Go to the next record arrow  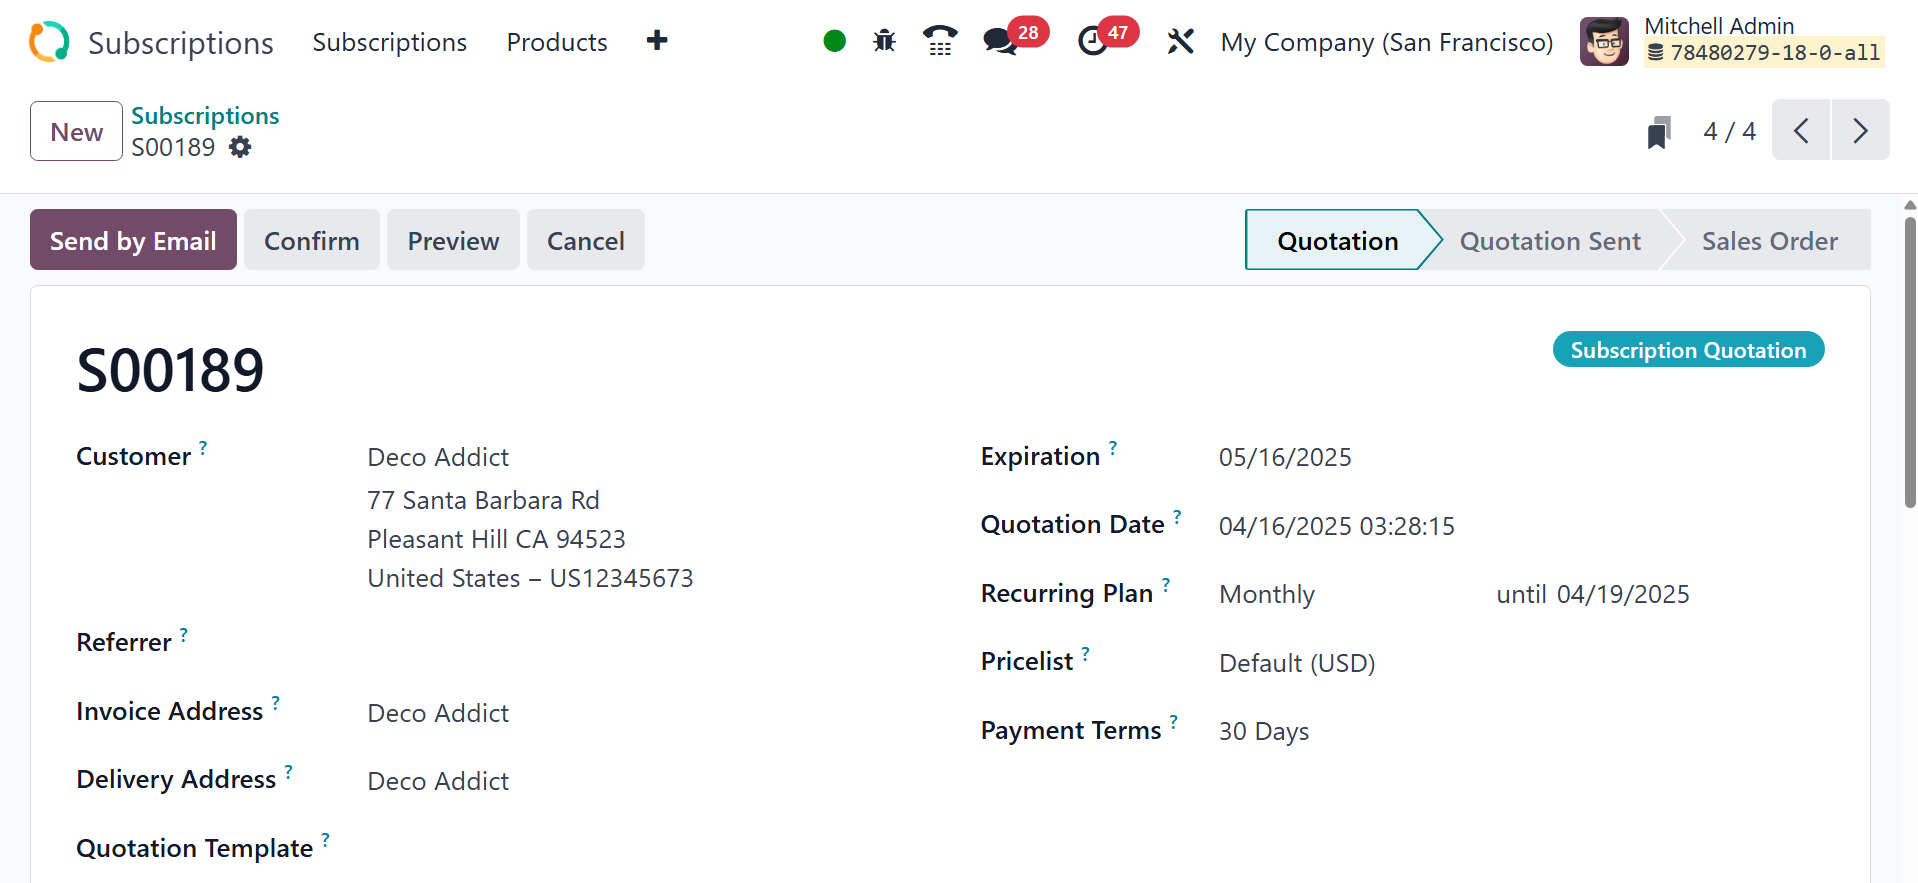tap(1860, 131)
